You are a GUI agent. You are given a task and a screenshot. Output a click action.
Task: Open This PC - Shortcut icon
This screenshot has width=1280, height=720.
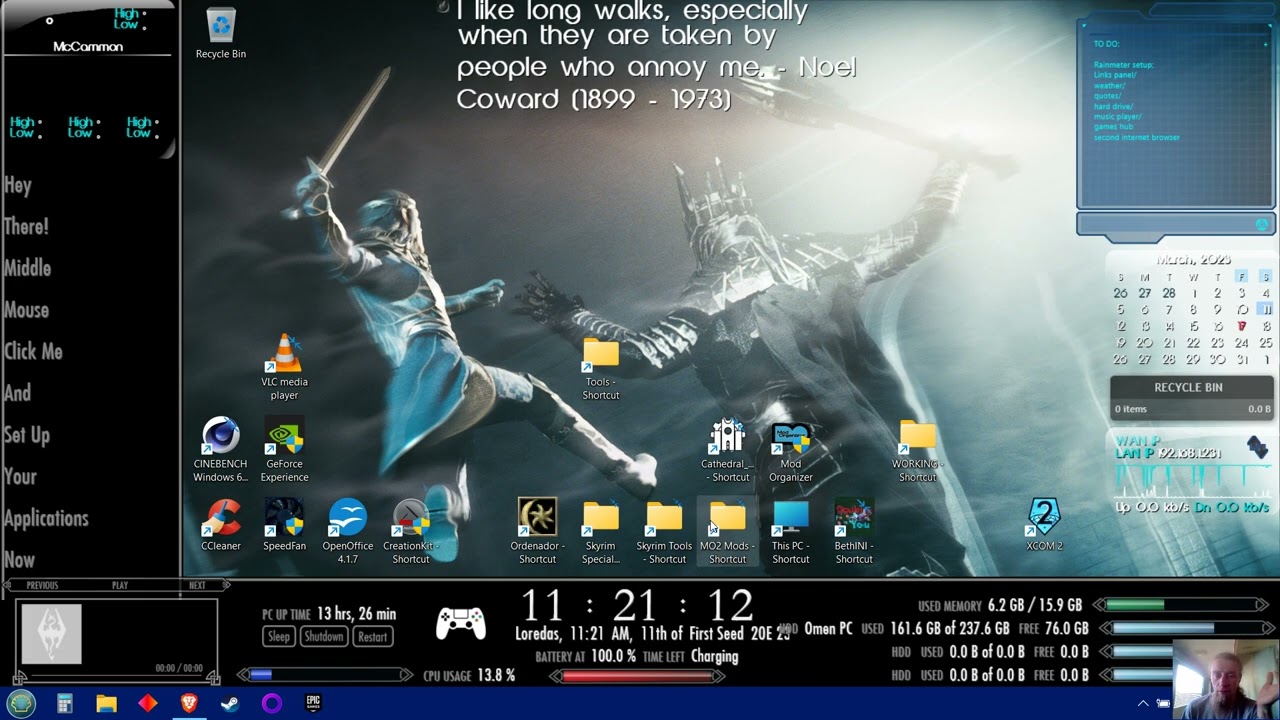tap(790, 532)
